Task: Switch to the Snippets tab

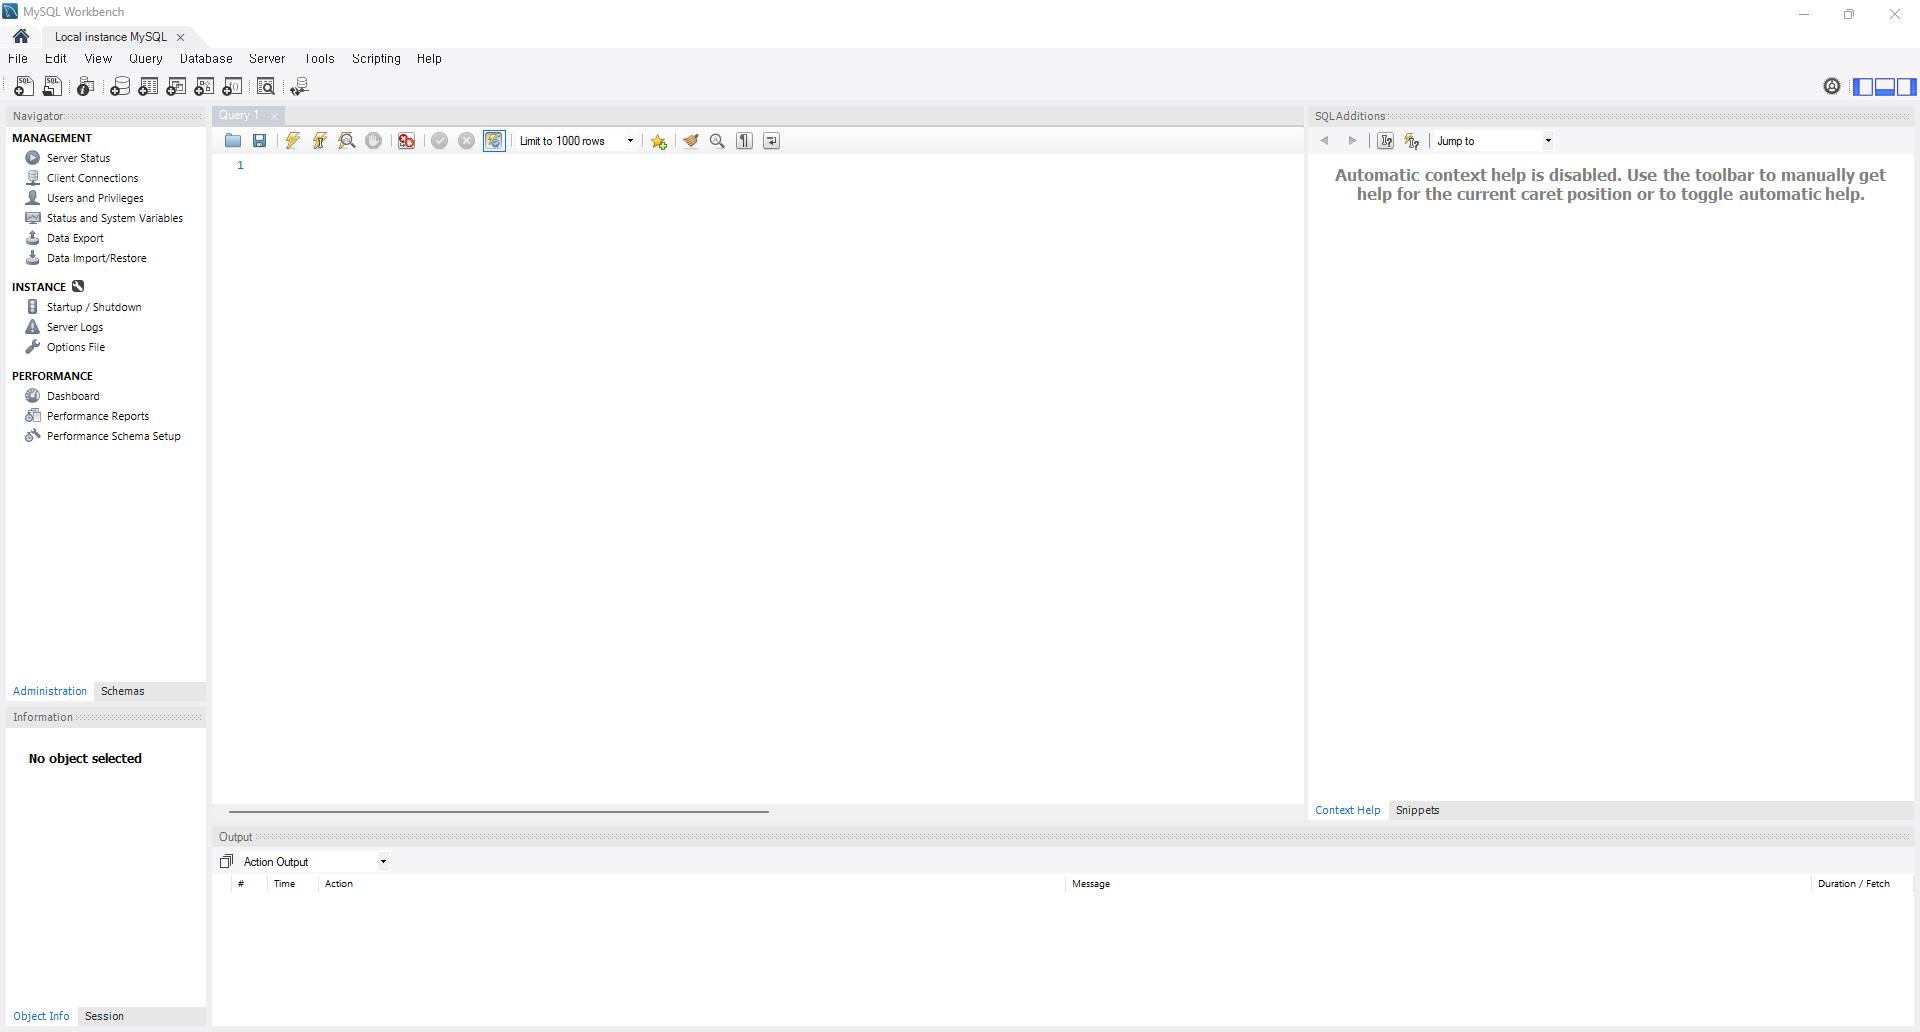Action: 1417,810
